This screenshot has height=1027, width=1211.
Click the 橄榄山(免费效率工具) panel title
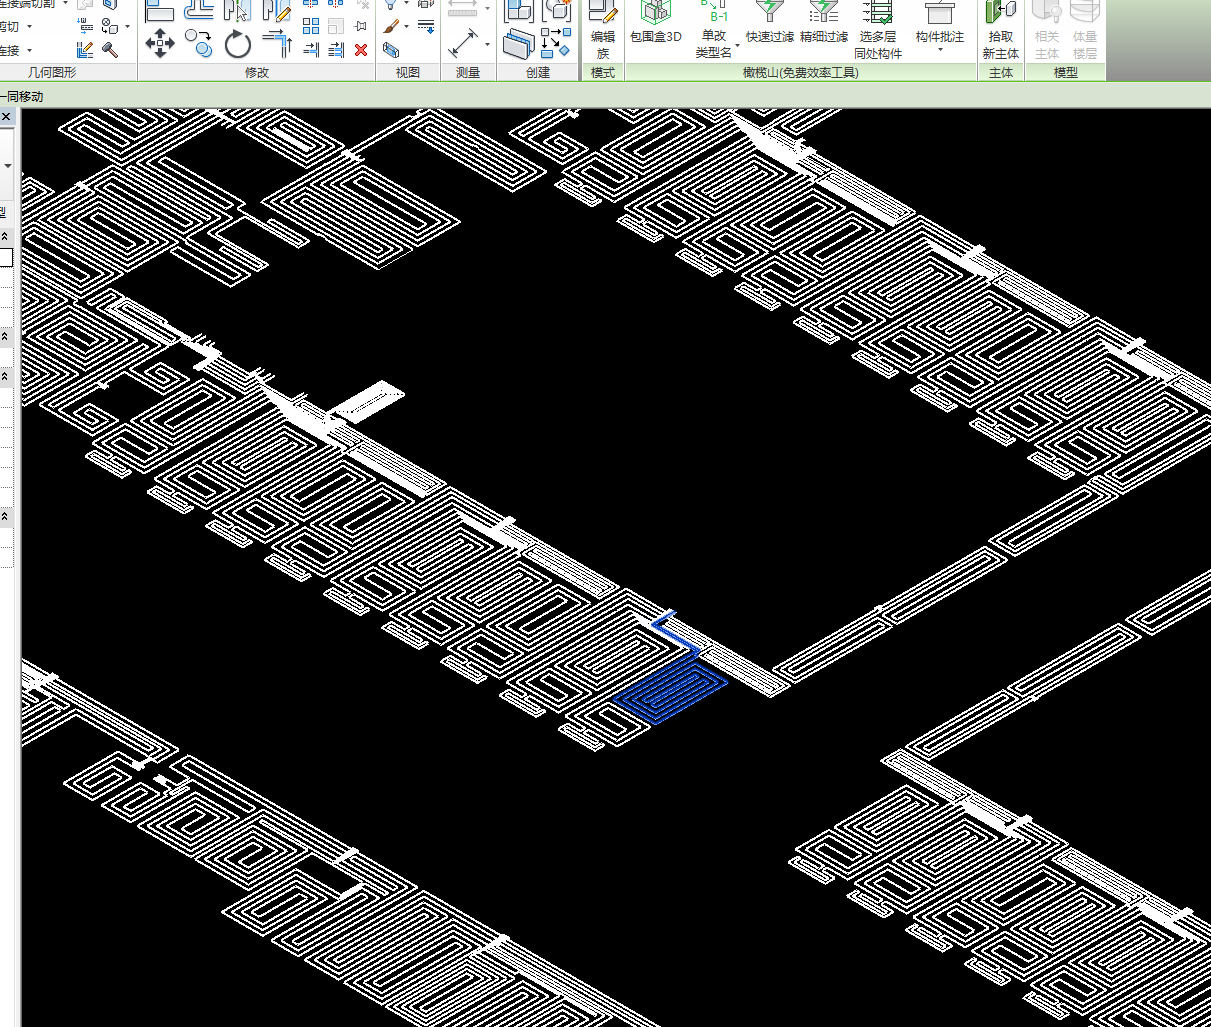[x=801, y=72]
